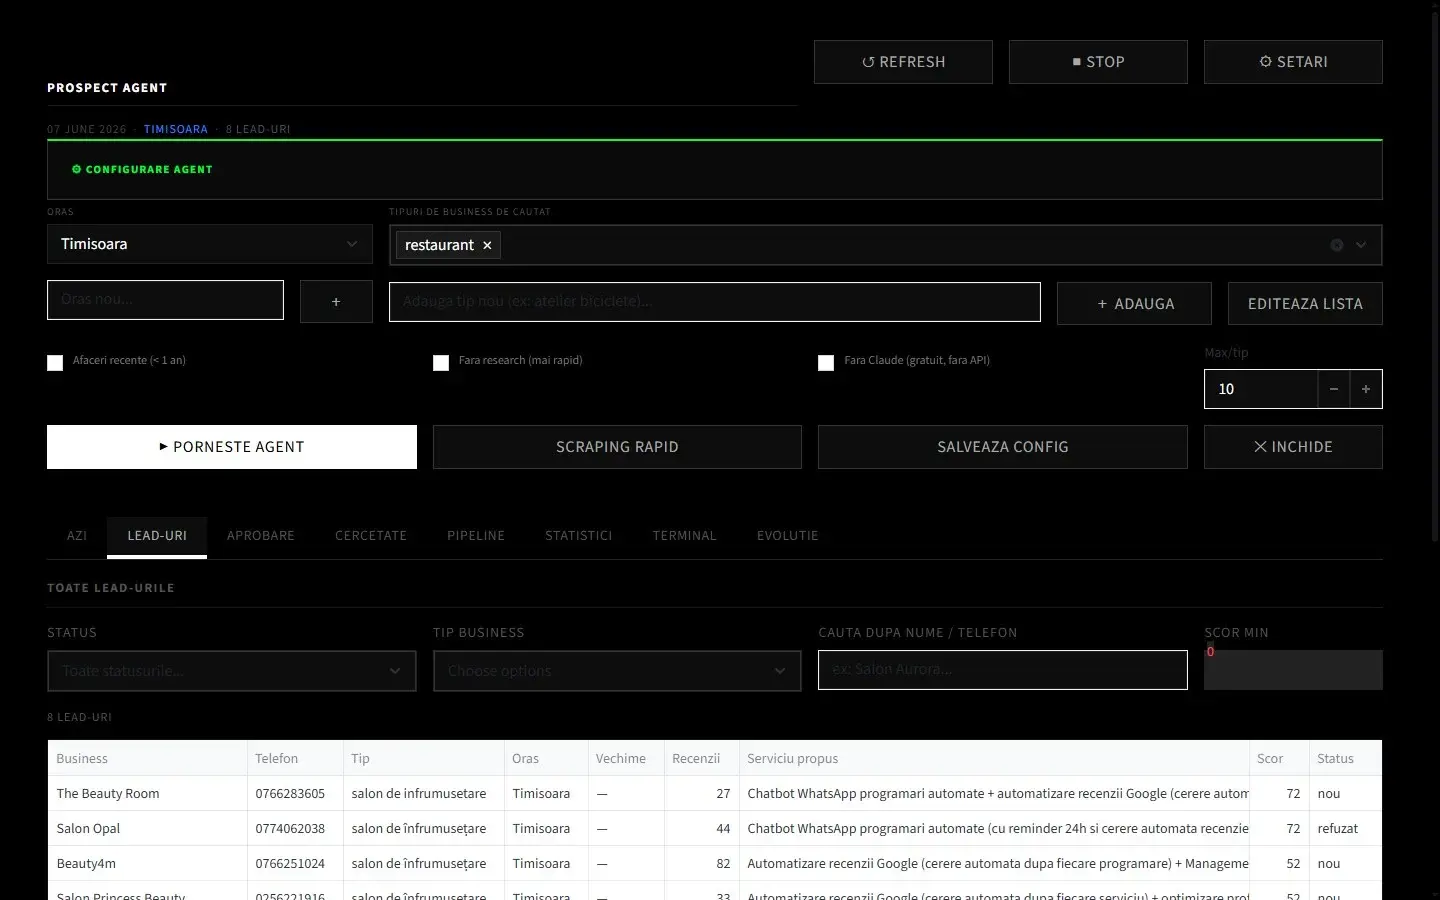Add new city using the plus button
The width and height of the screenshot is (1440, 900).
(336, 301)
